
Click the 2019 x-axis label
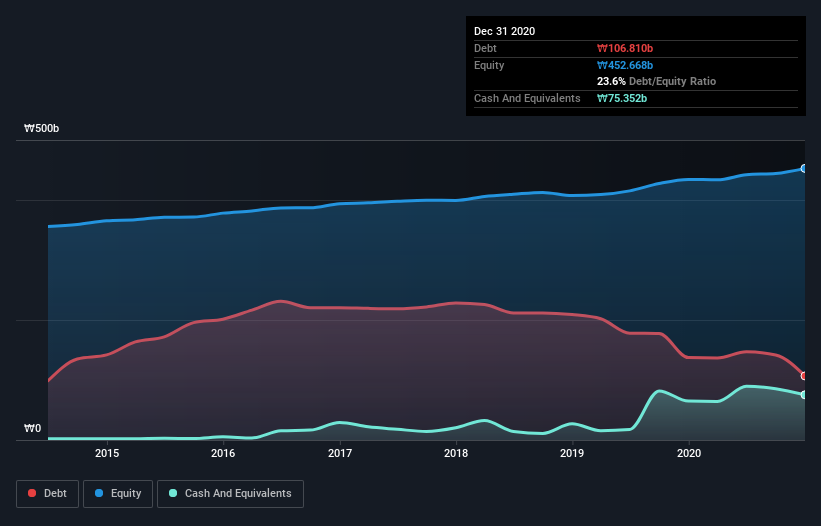[572, 453]
